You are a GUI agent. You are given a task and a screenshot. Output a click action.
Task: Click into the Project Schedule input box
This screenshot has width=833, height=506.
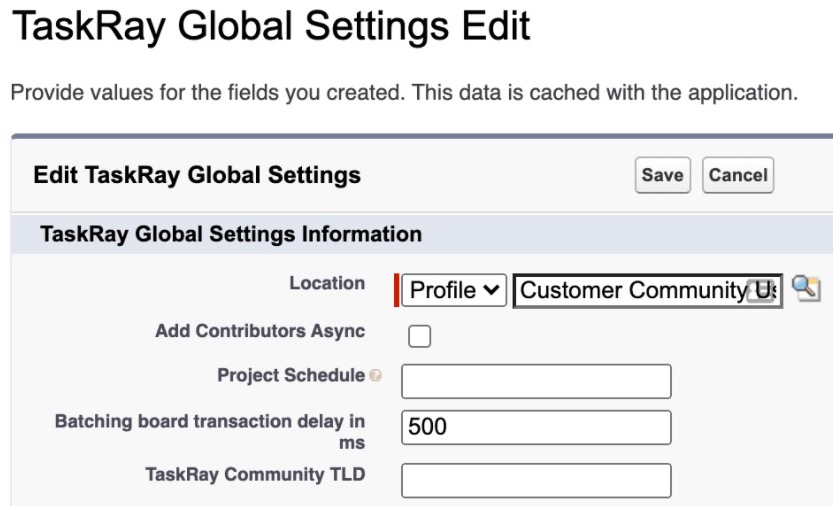pyautogui.click(x=536, y=381)
